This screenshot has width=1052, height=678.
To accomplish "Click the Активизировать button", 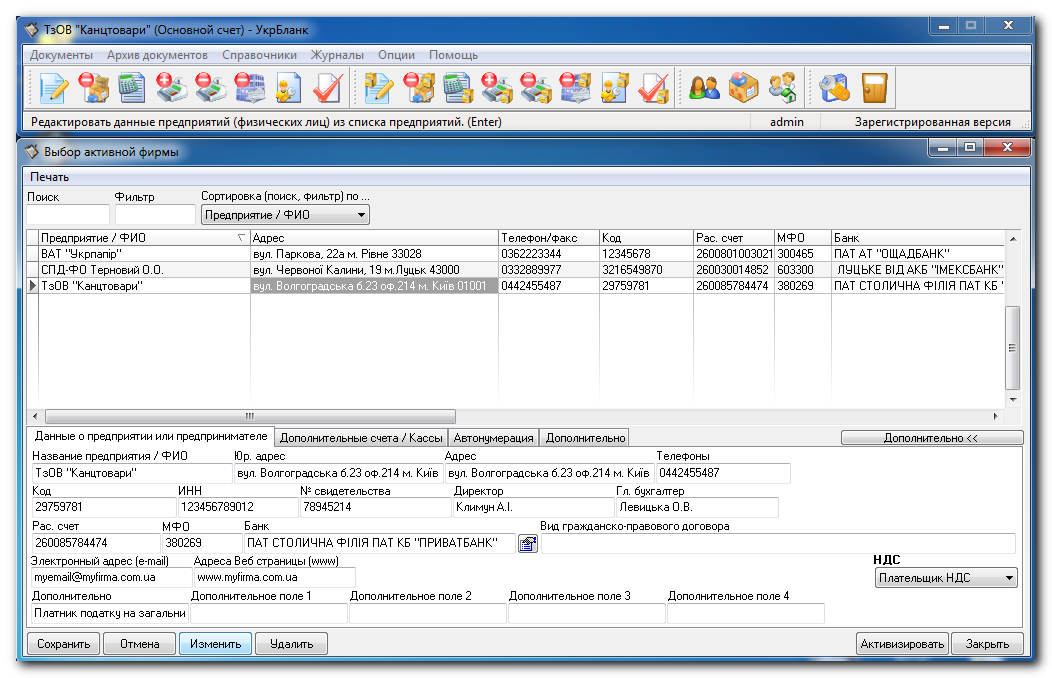I will pos(902,644).
